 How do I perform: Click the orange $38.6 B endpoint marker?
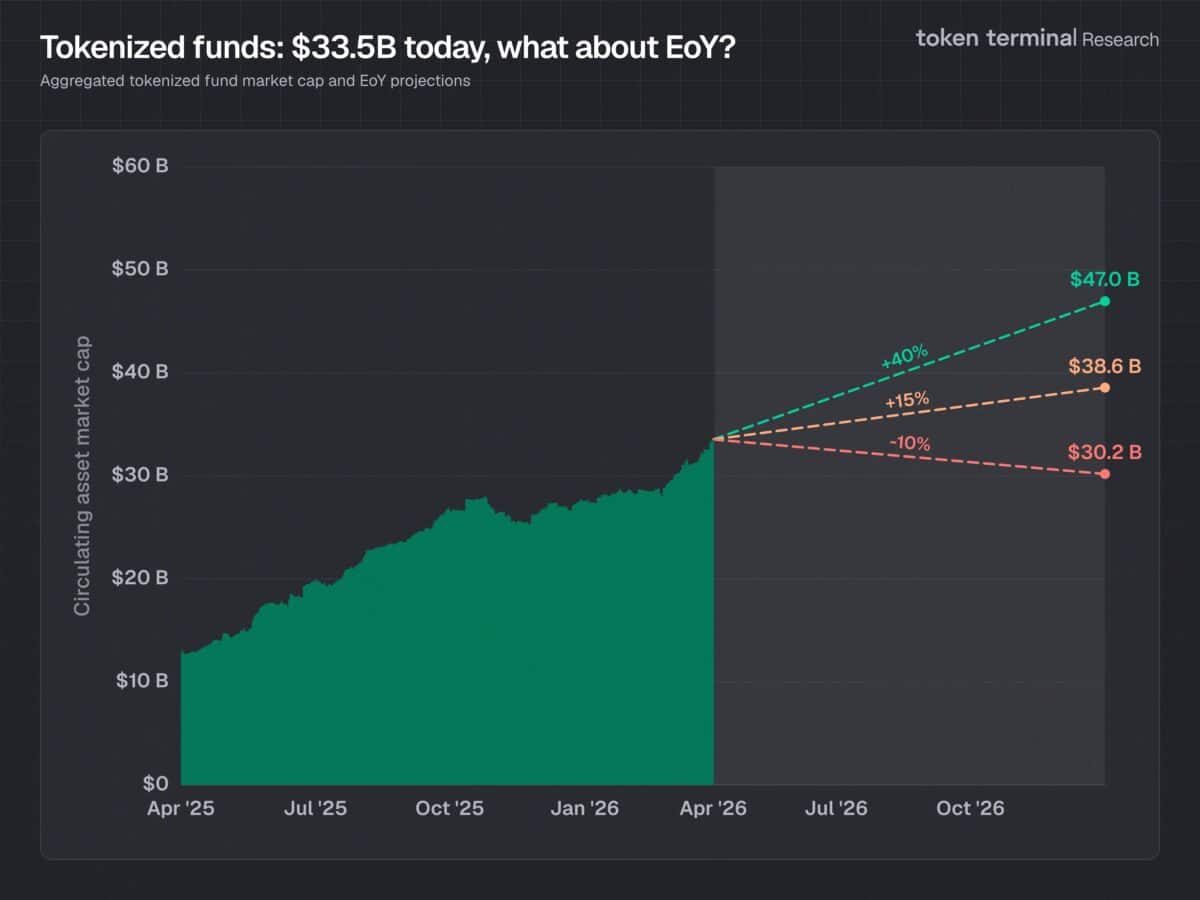coord(1105,387)
